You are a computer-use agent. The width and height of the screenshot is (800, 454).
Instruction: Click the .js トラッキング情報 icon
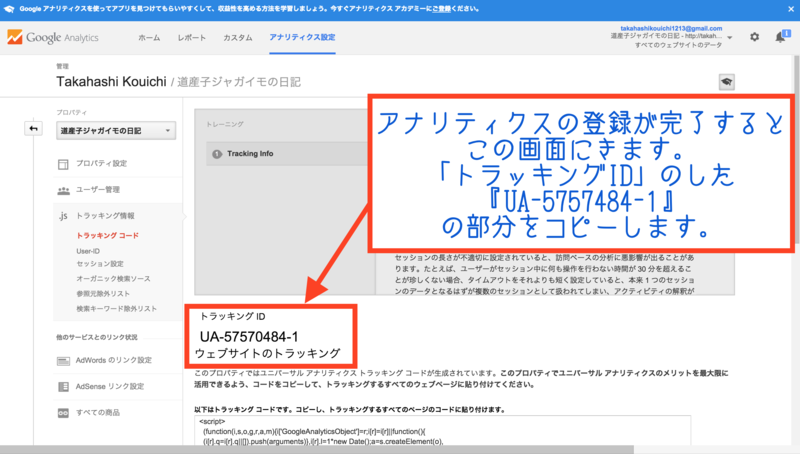[63, 216]
